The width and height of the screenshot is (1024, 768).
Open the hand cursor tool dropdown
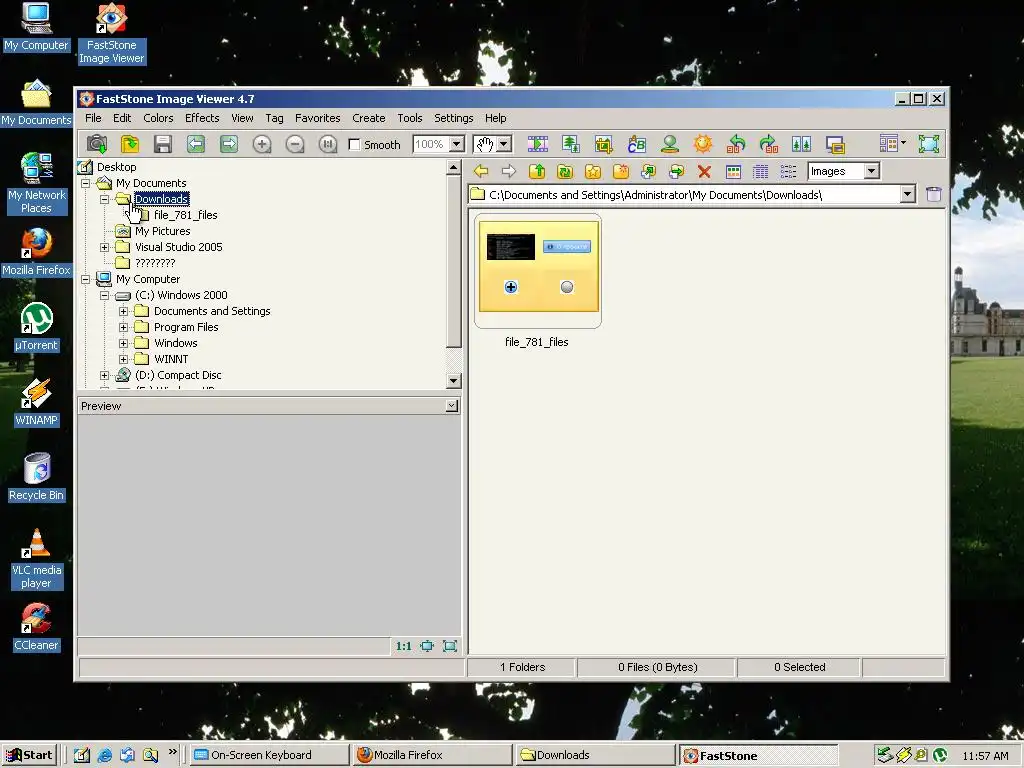point(504,144)
